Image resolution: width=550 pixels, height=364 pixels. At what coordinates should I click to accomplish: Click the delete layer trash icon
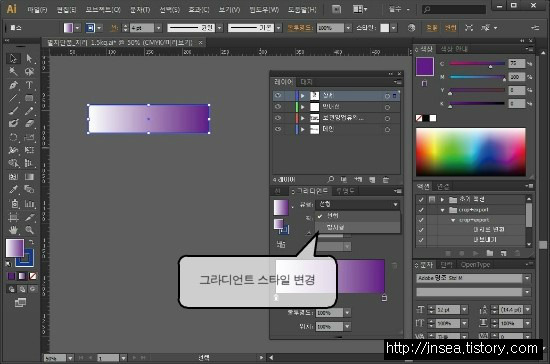click(386, 180)
